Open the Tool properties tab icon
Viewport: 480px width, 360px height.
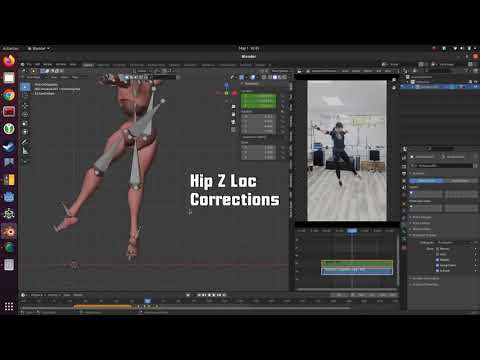pyautogui.click(x=404, y=149)
